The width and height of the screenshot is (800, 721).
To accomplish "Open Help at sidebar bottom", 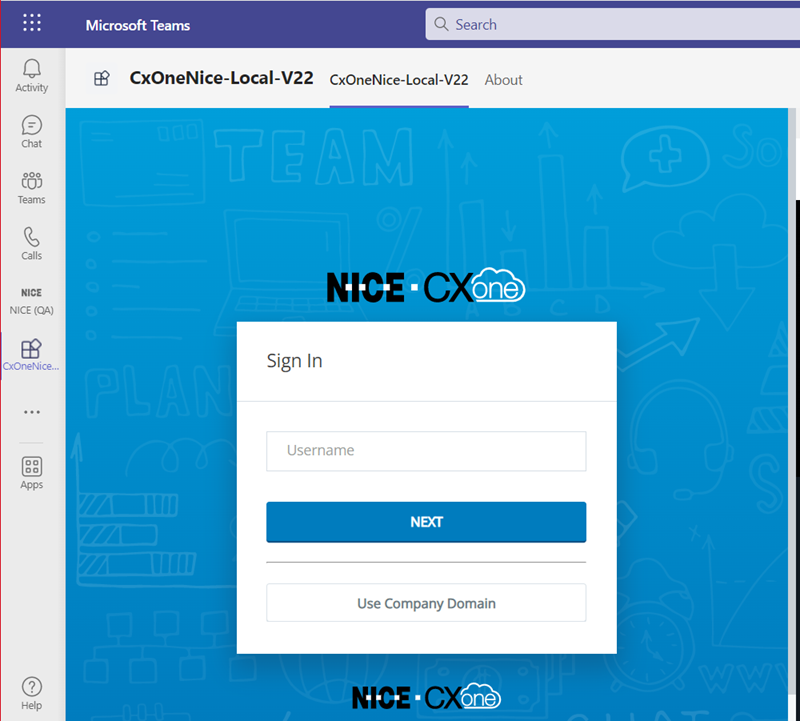I will pos(32,693).
